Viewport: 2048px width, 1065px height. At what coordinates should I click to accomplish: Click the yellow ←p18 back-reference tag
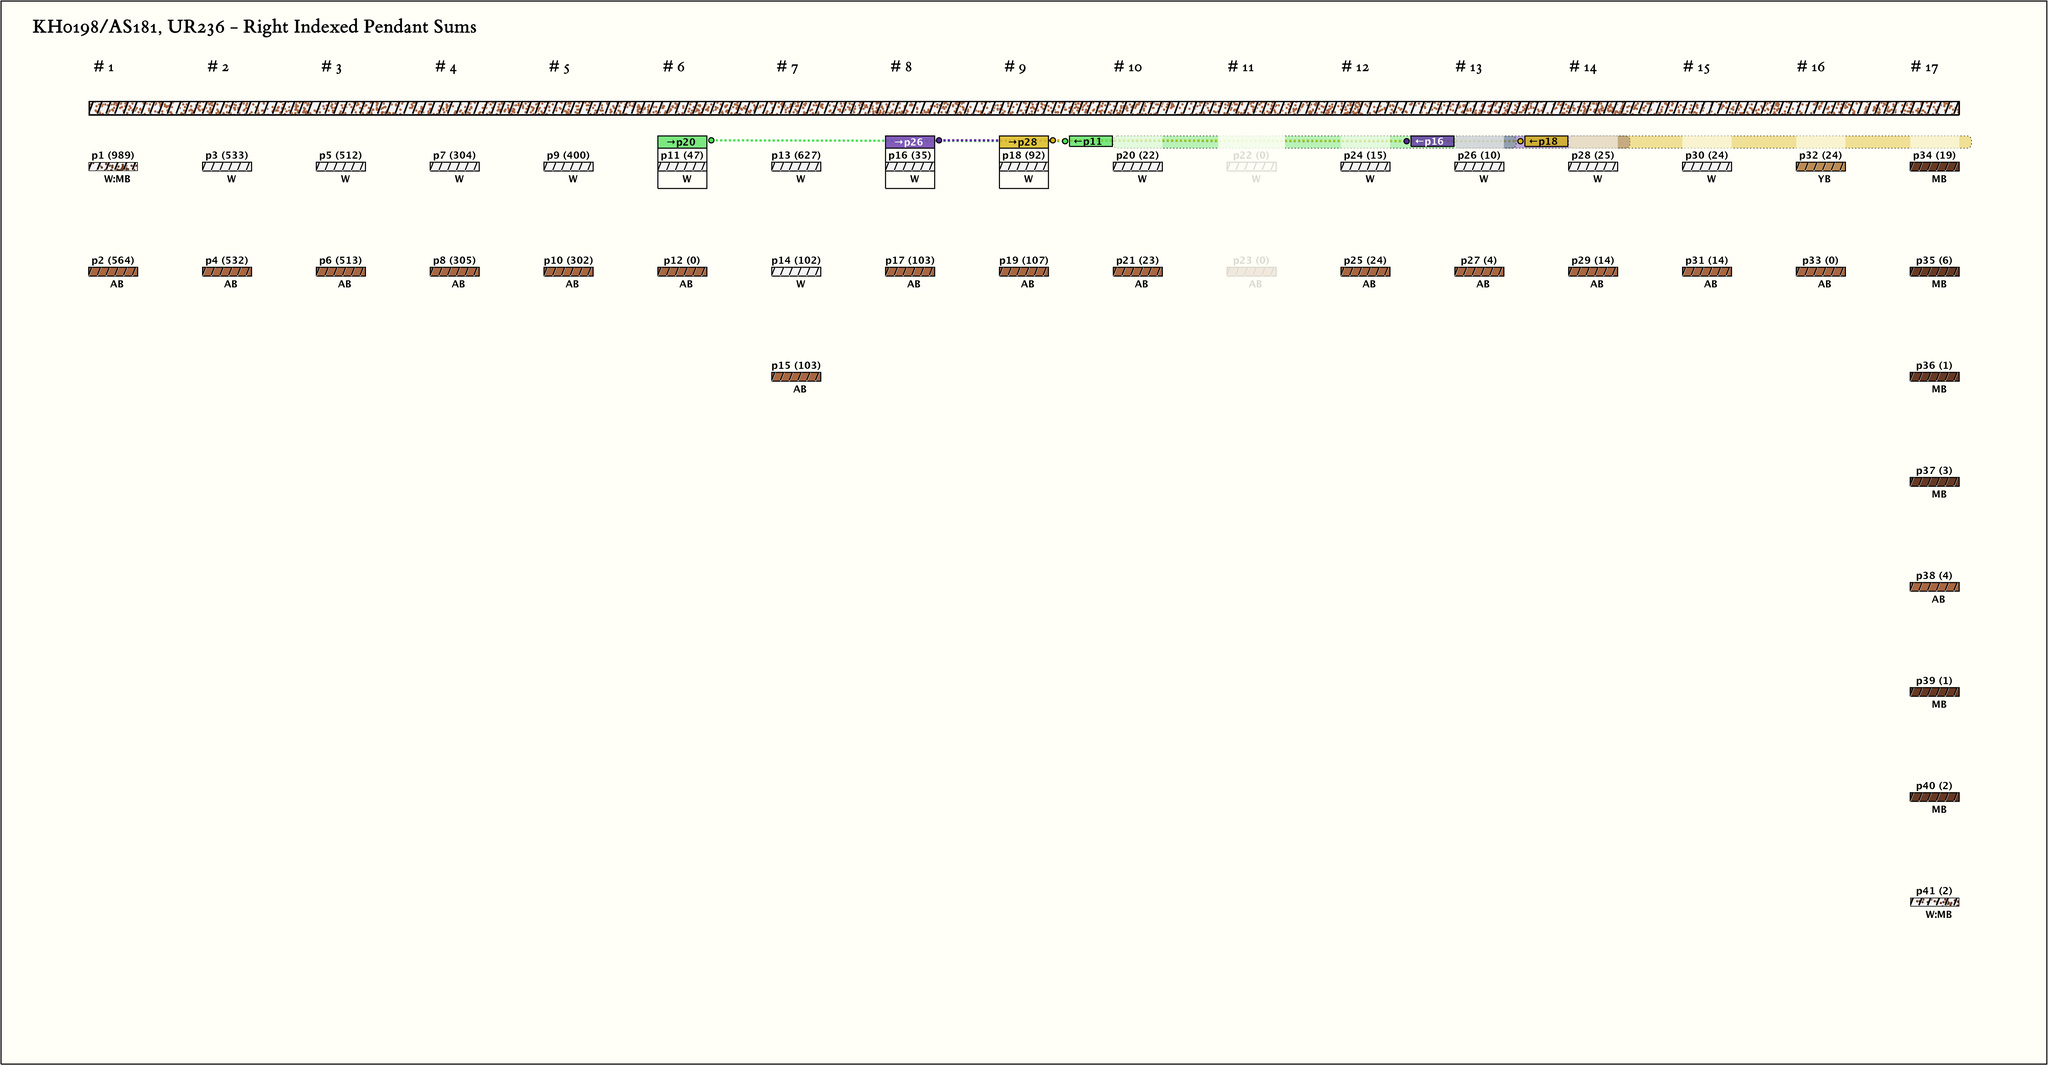(1546, 142)
